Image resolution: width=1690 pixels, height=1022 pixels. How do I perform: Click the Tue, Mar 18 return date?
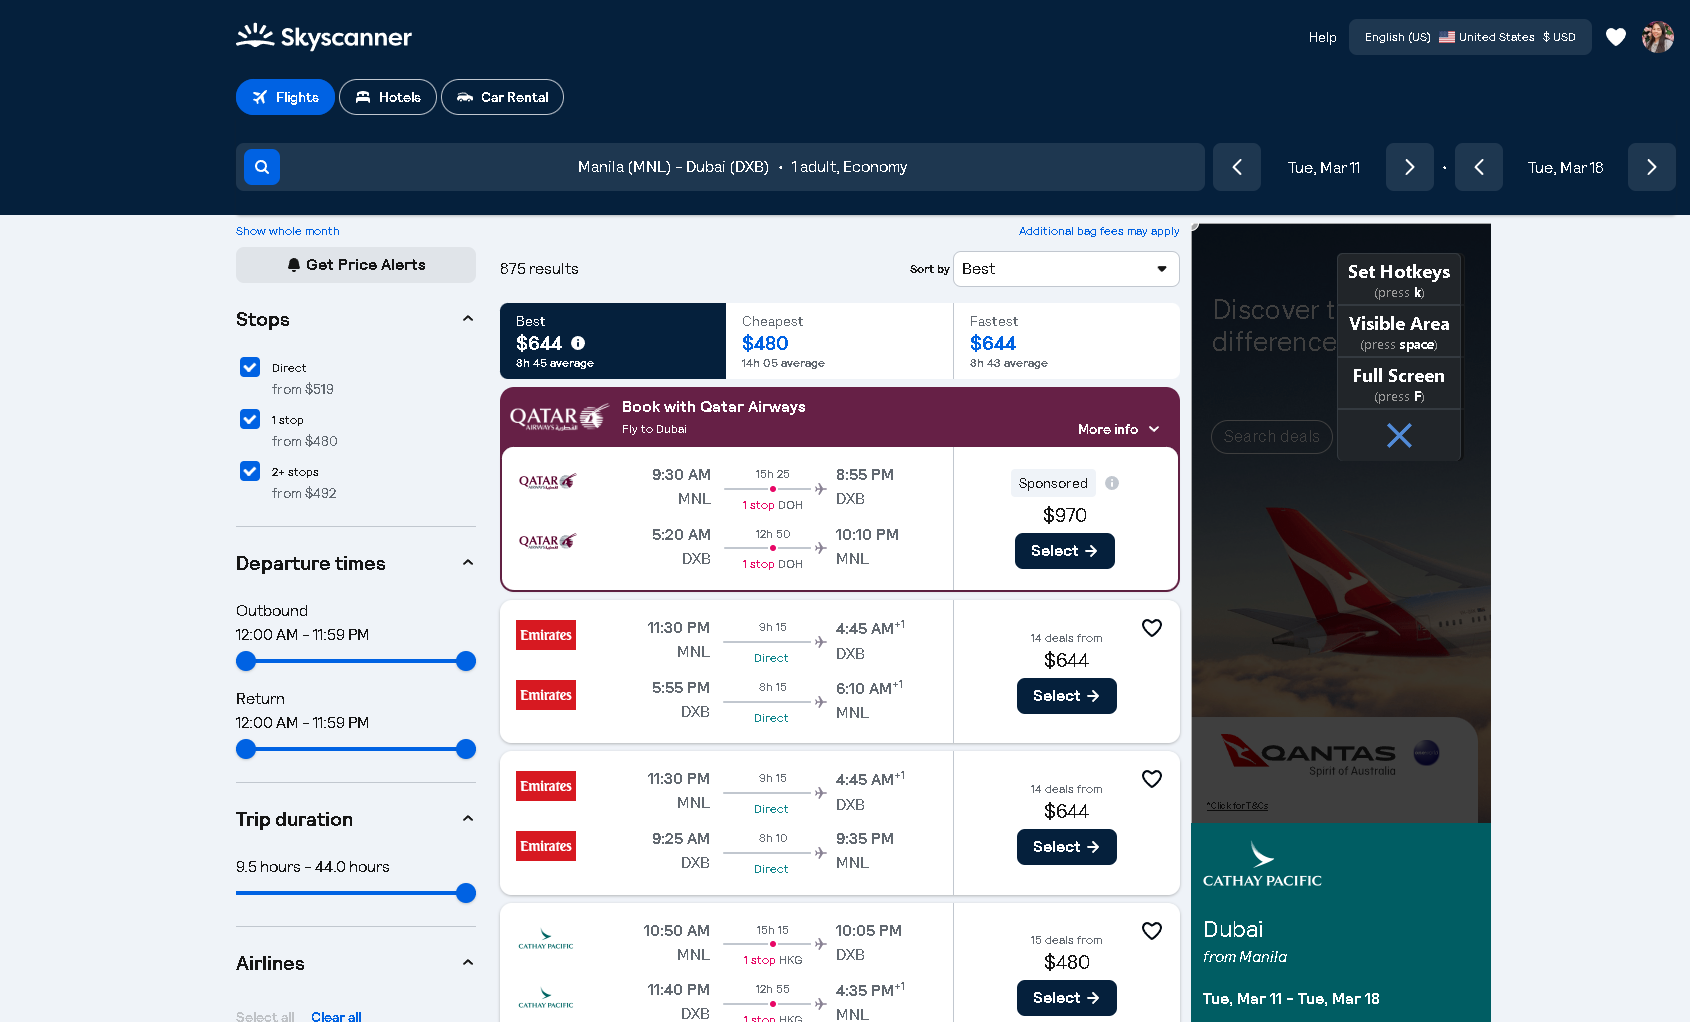pyautogui.click(x=1566, y=168)
